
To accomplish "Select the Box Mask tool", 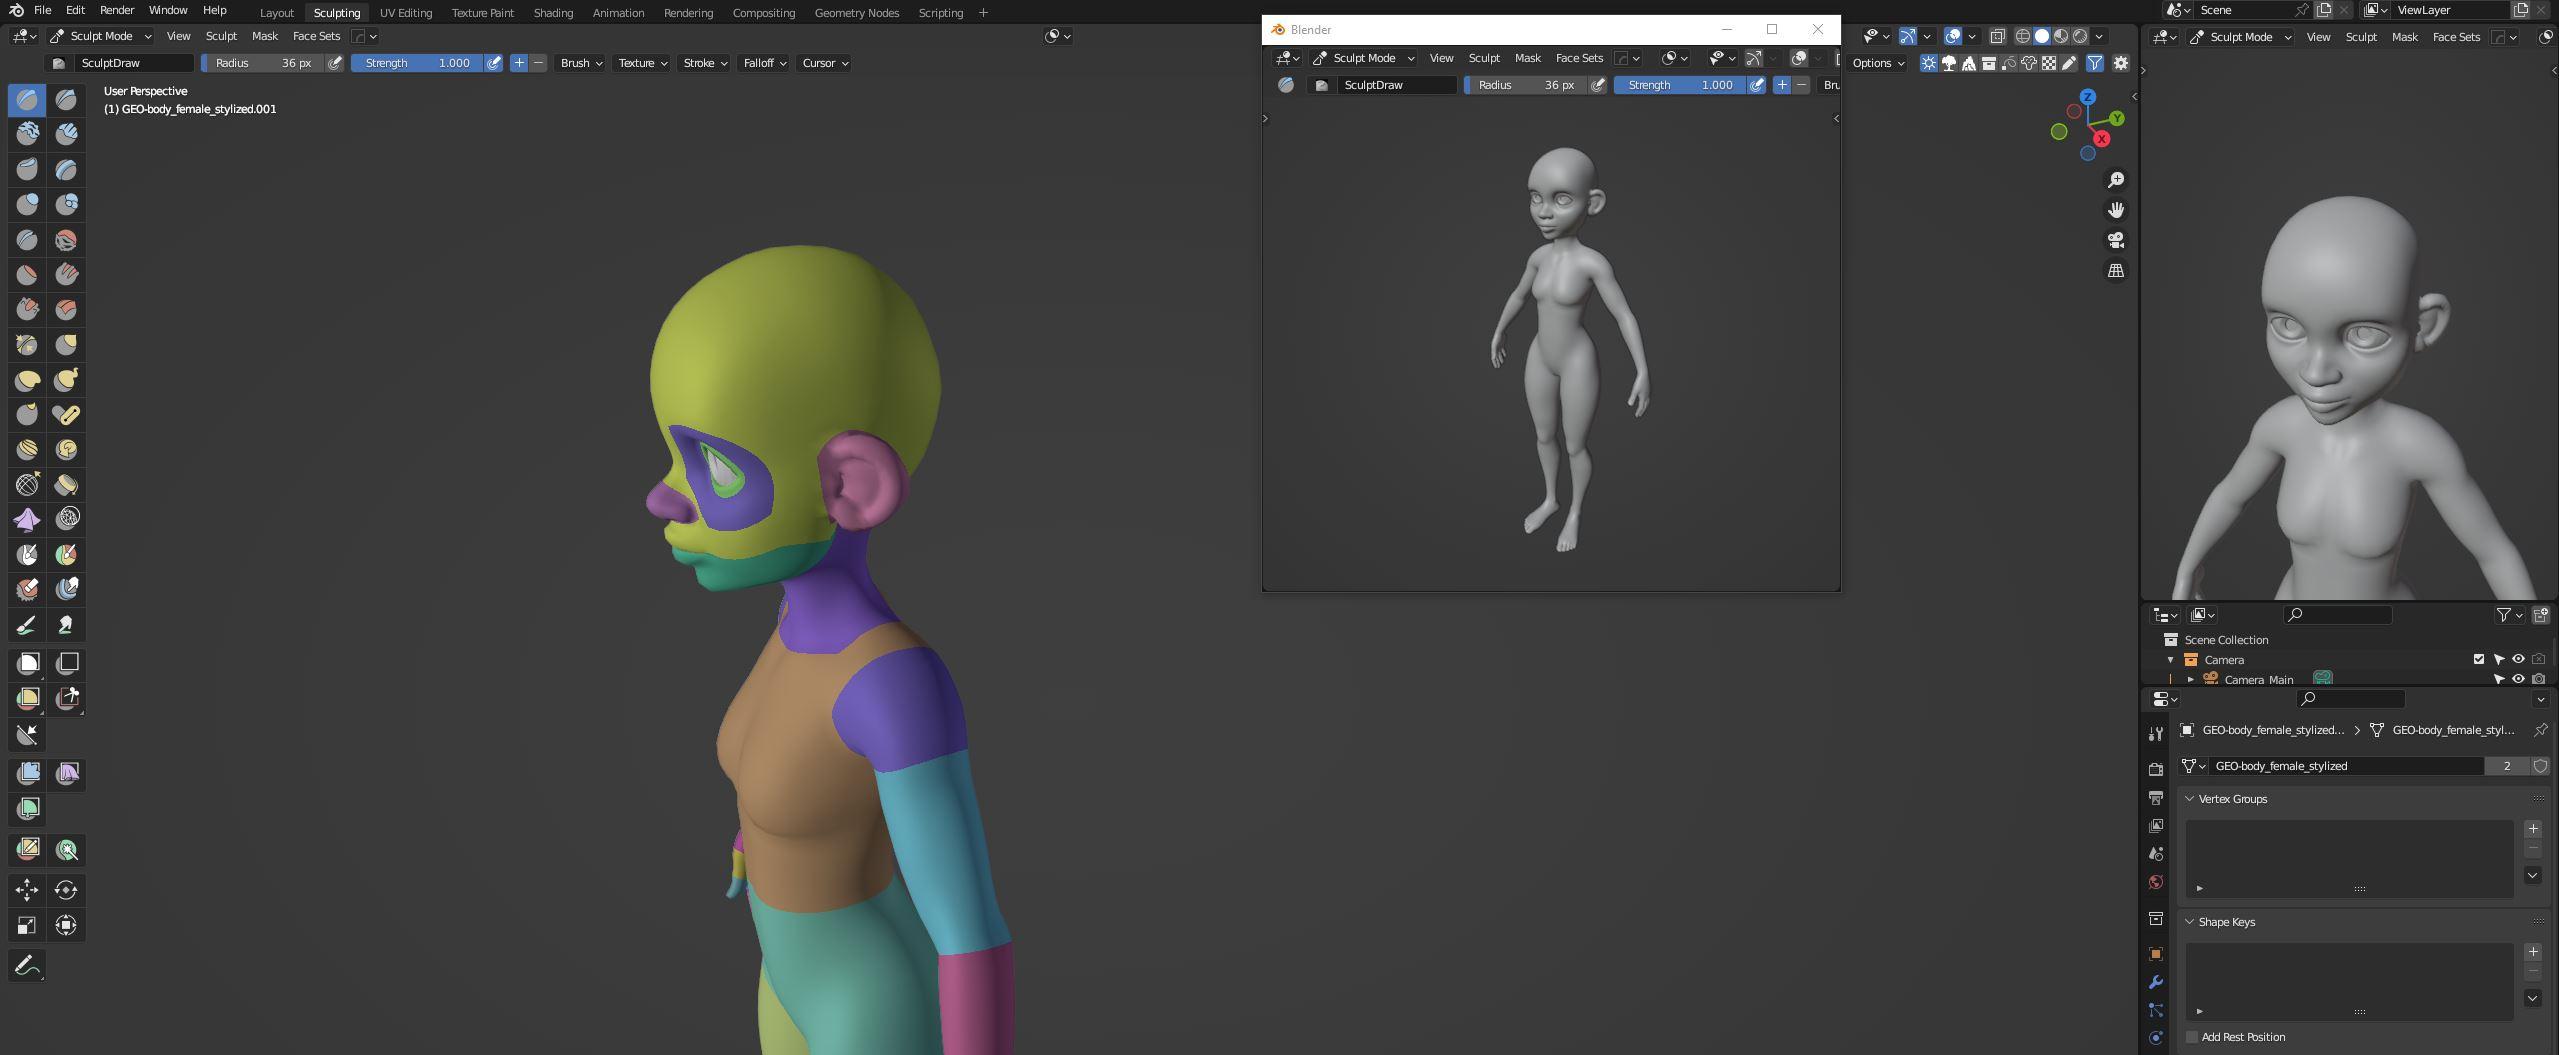I will (28, 663).
